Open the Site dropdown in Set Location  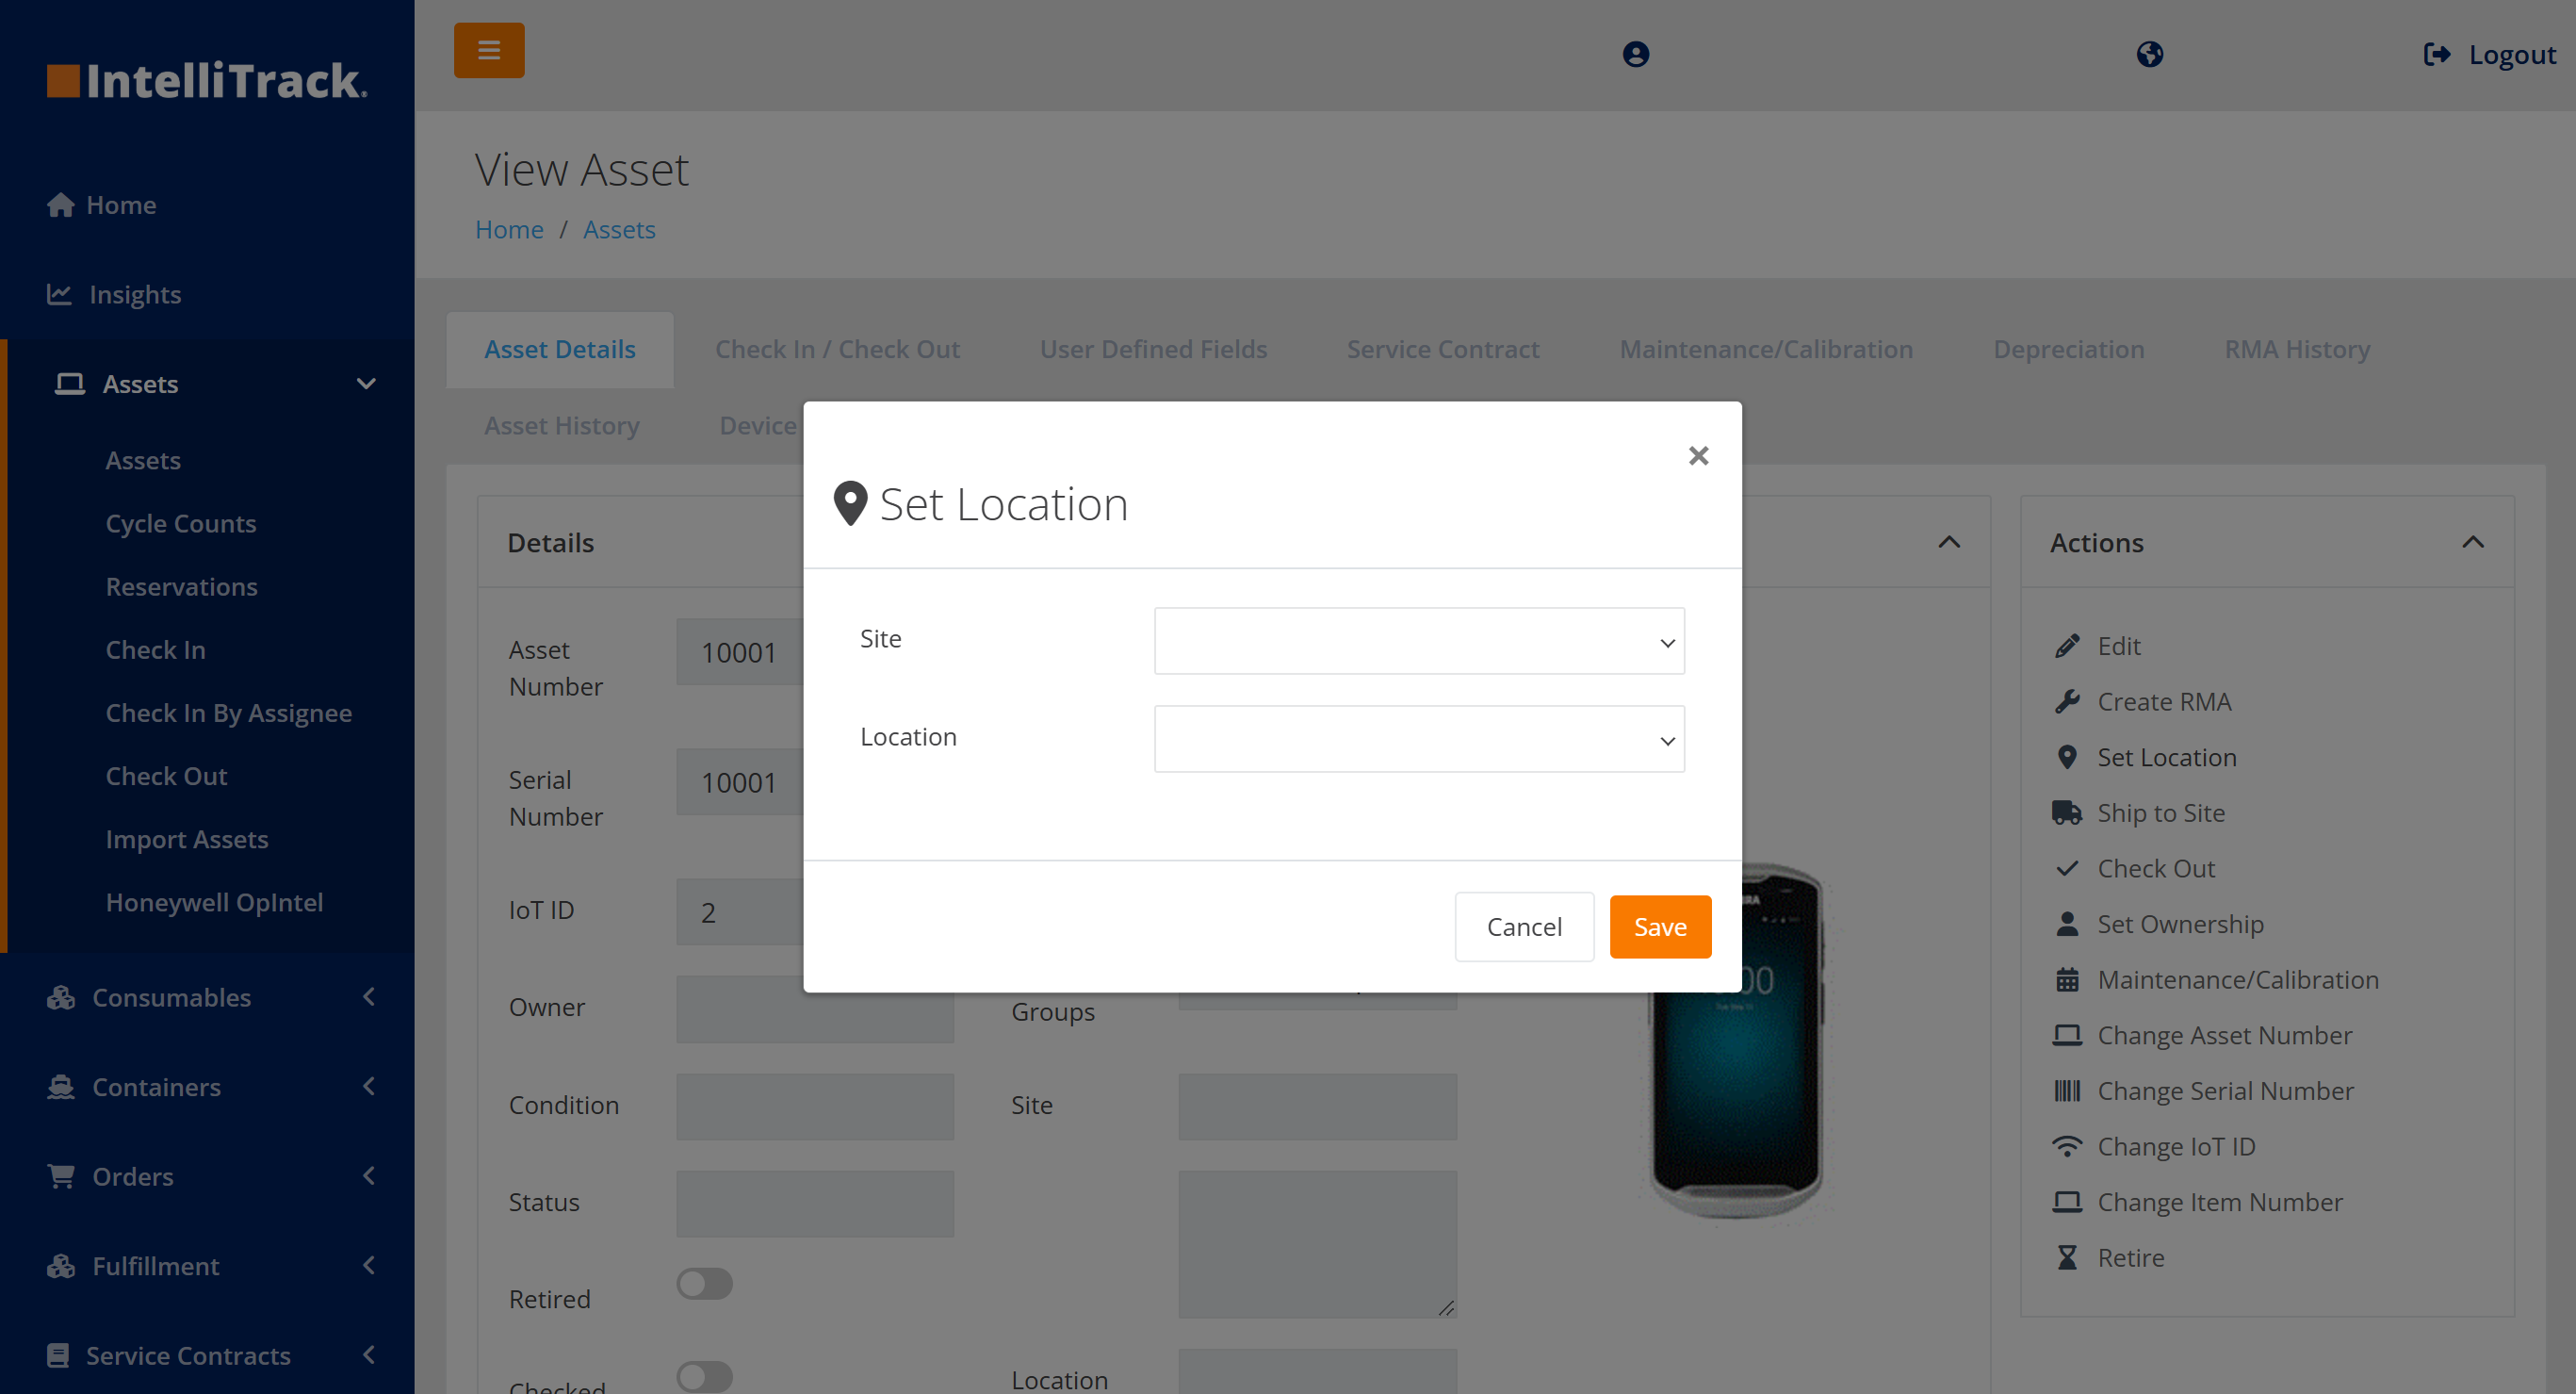pos(1418,641)
